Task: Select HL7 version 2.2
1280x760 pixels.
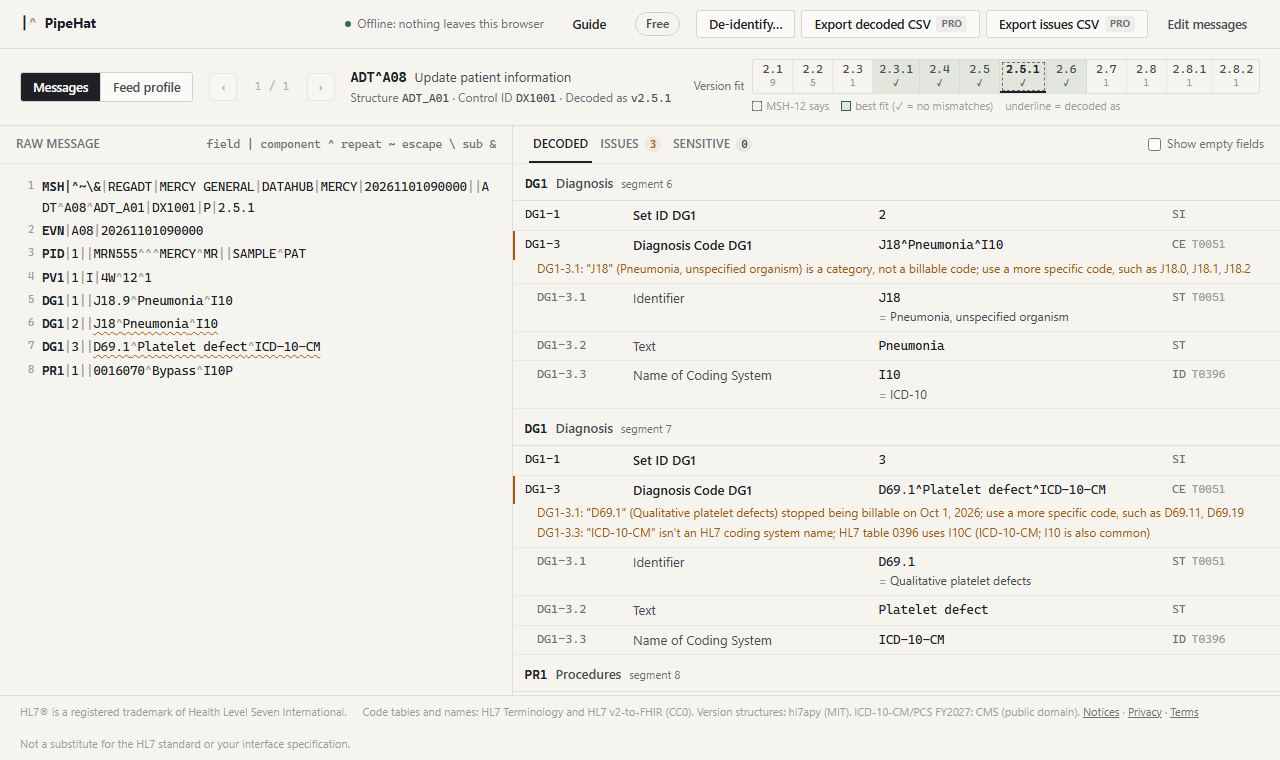Action: pos(813,76)
